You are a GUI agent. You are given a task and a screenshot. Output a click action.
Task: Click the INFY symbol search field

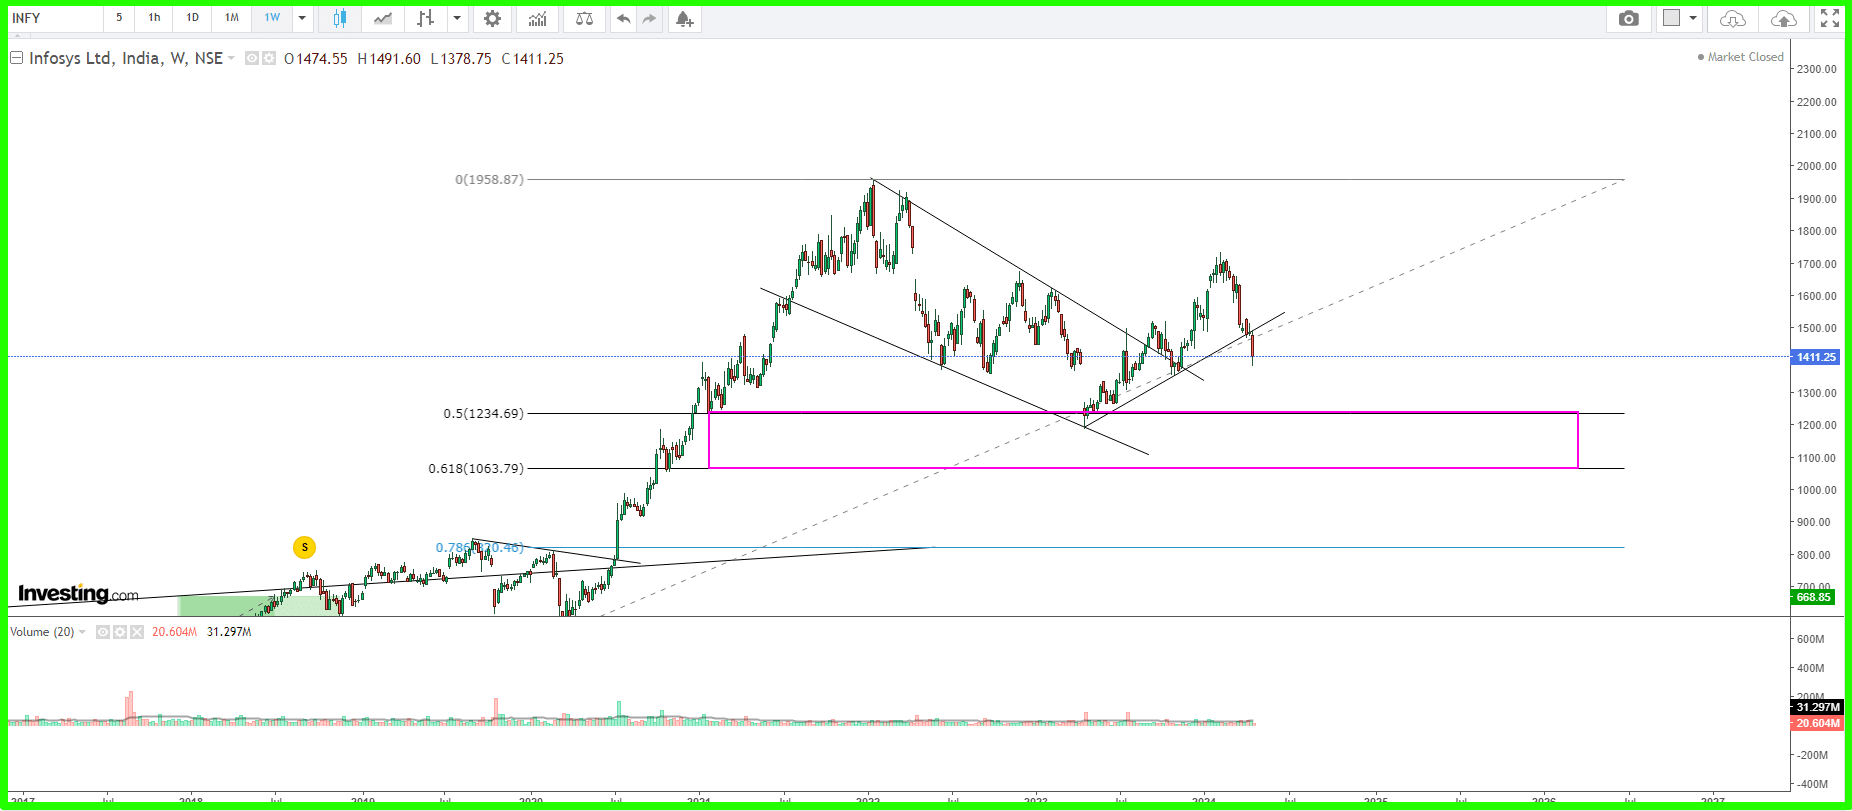[55, 18]
